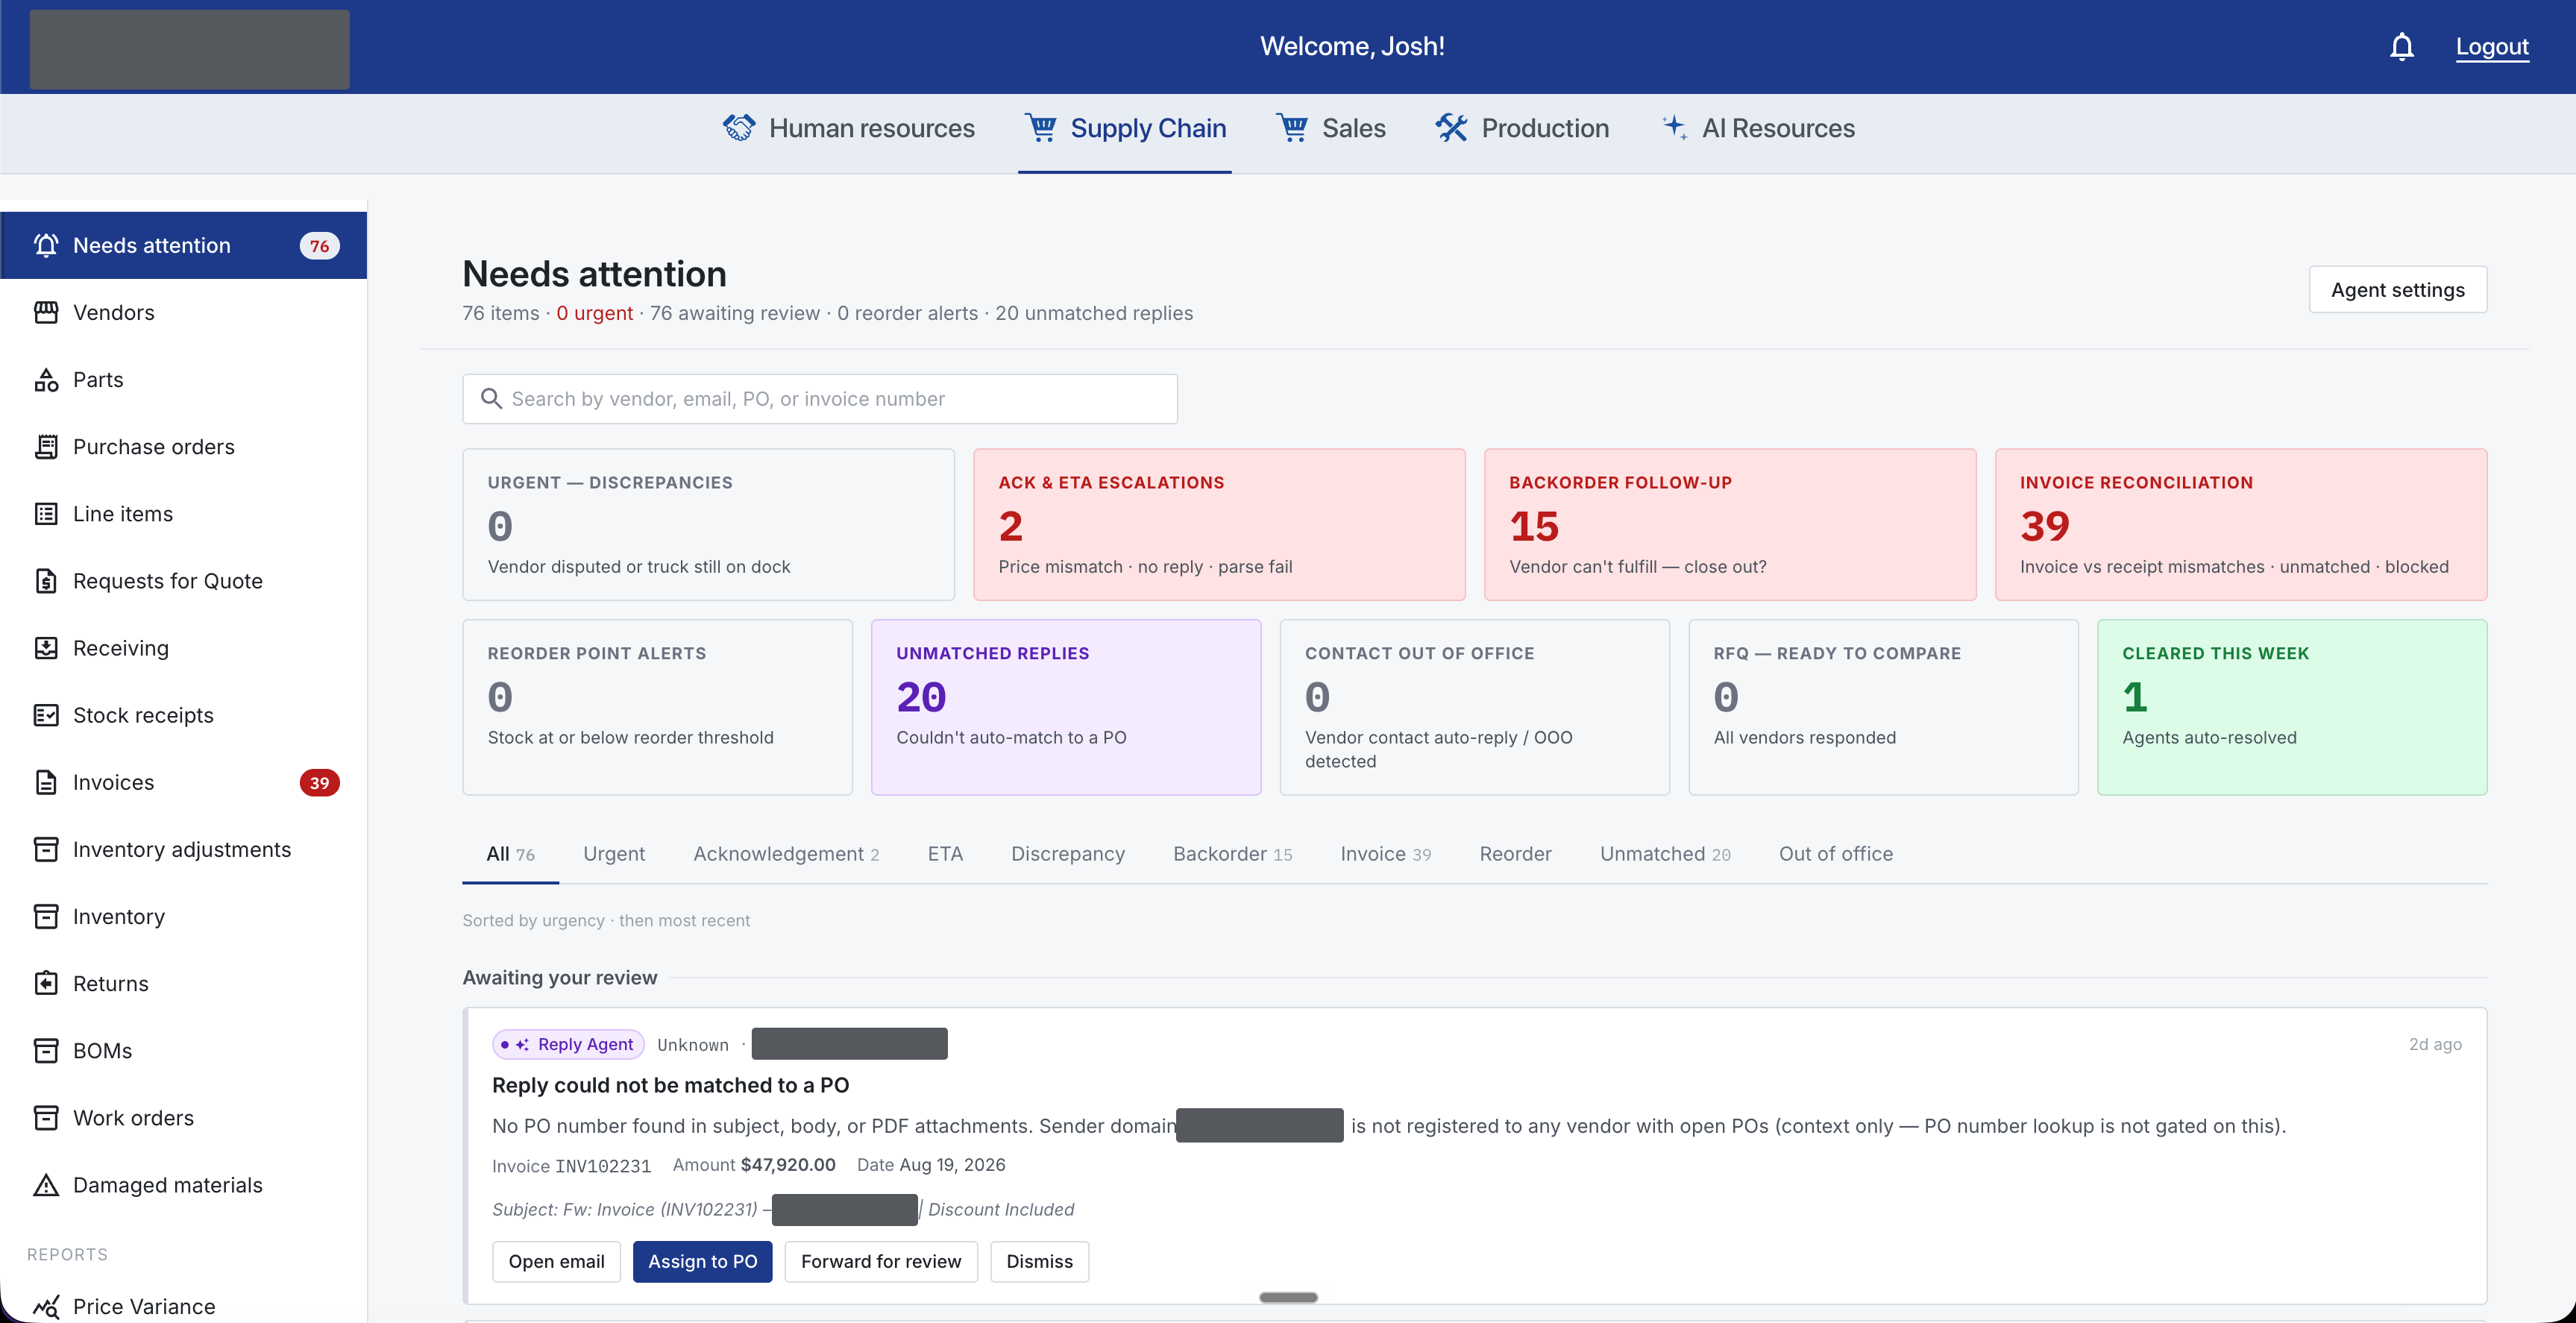Viewport: 2576px width, 1323px height.
Task: Click the Open email button
Action: [556, 1261]
